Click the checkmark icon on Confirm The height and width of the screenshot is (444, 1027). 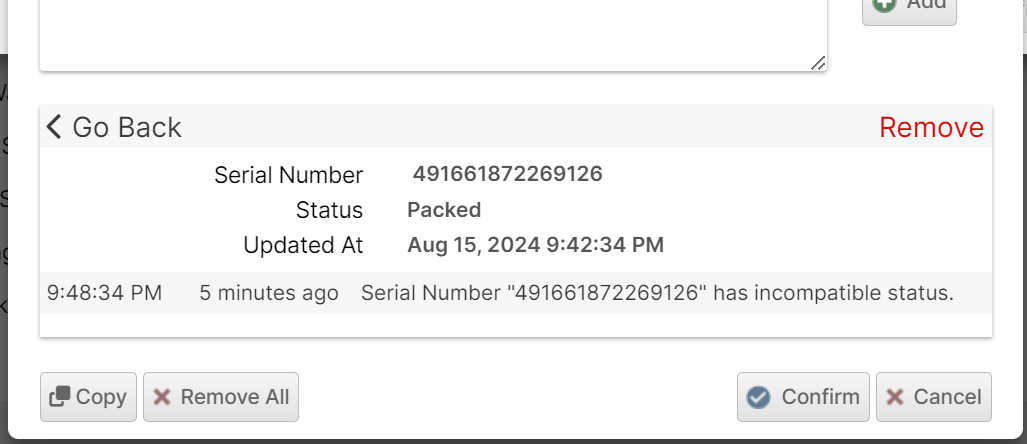pyautogui.click(x=759, y=397)
